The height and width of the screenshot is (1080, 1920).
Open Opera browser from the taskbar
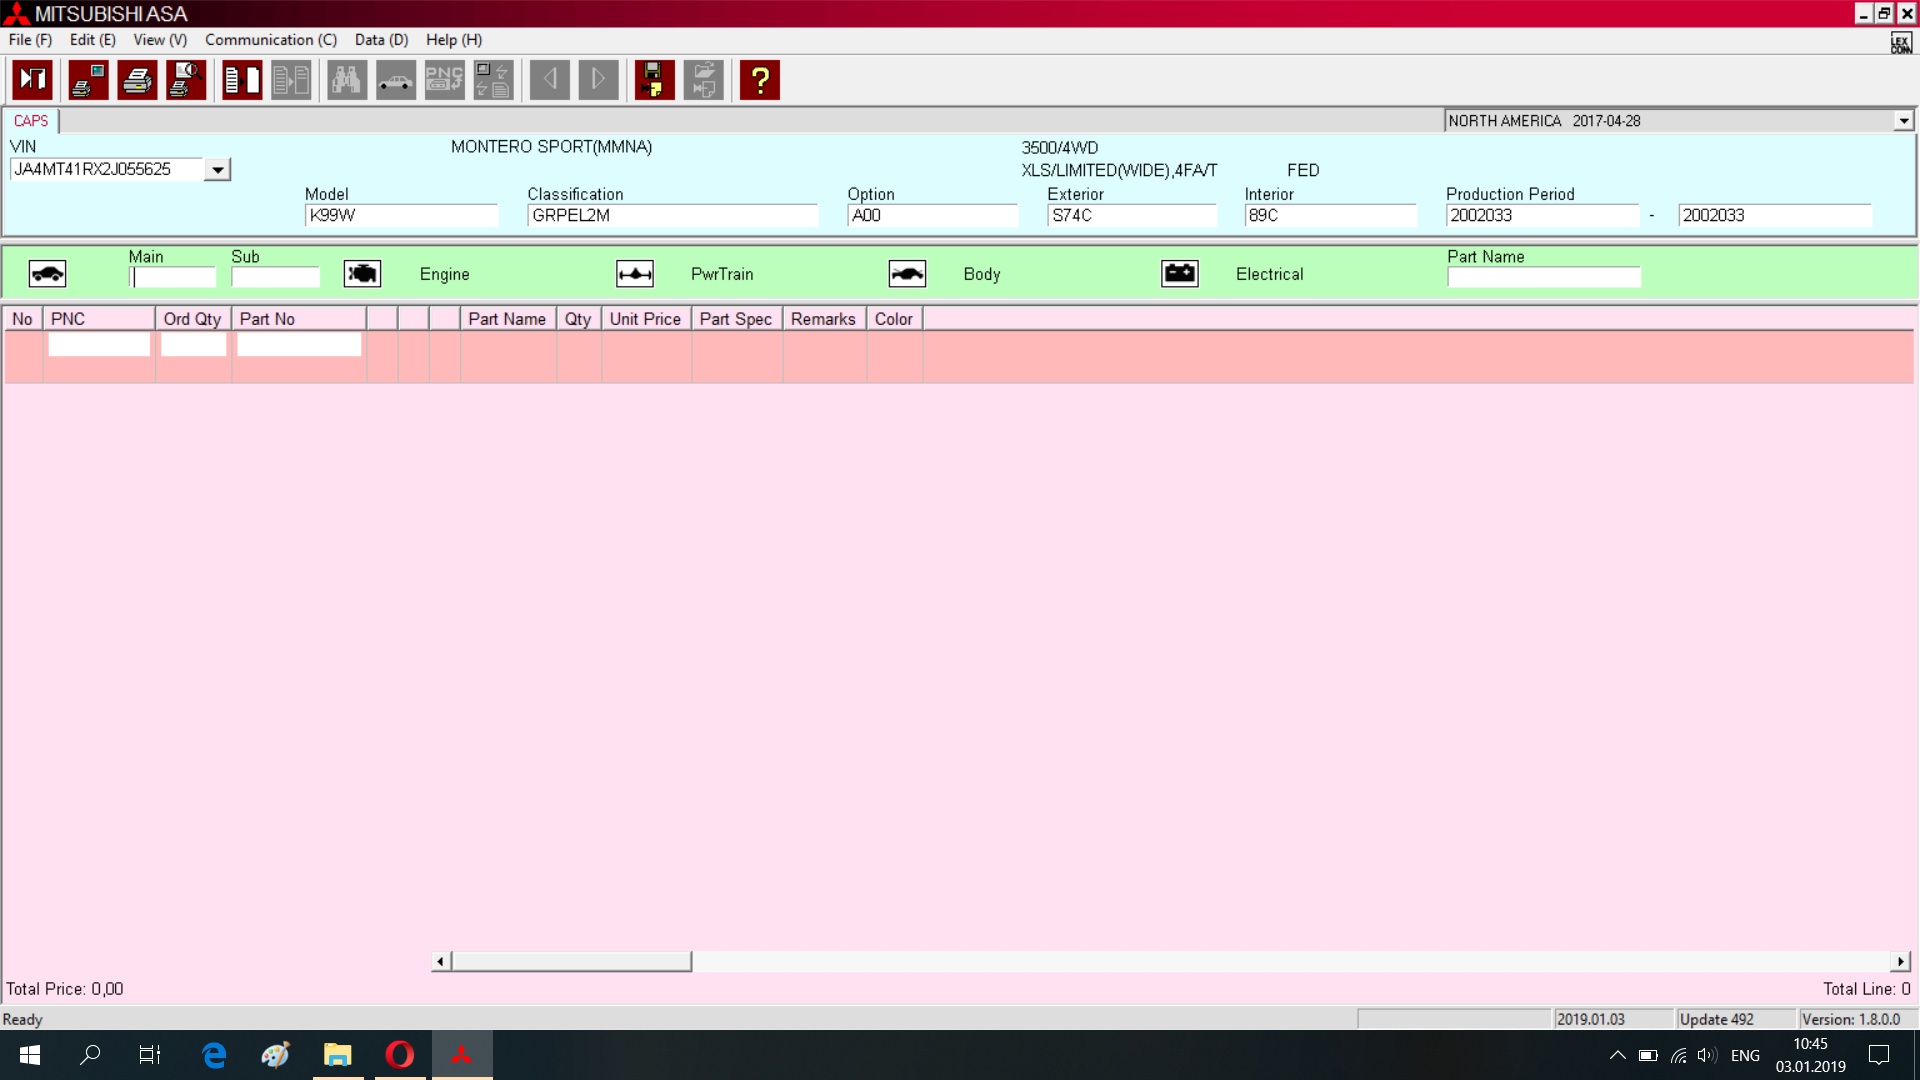pyautogui.click(x=400, y=1055)
